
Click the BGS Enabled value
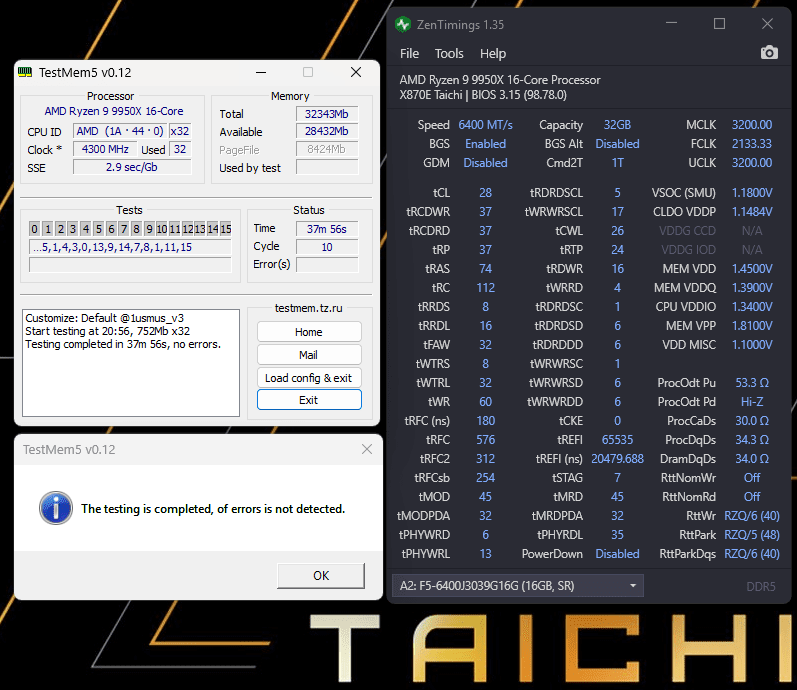point(485,144)
